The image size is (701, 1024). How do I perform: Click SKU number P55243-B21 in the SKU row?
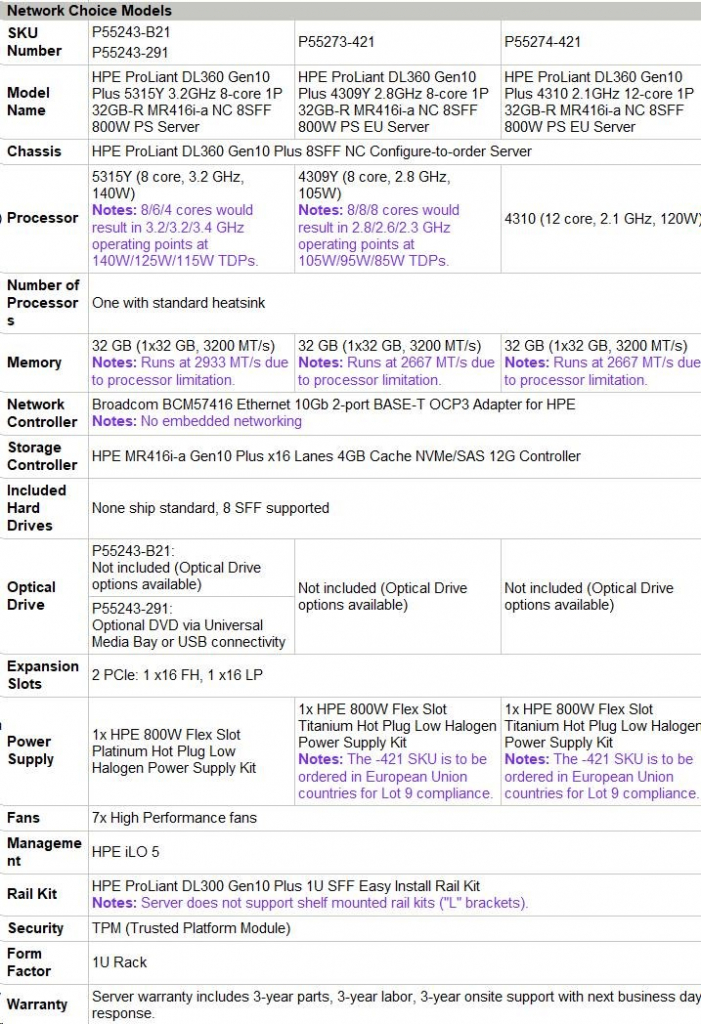pyautogui.click(x=132, y=33)
